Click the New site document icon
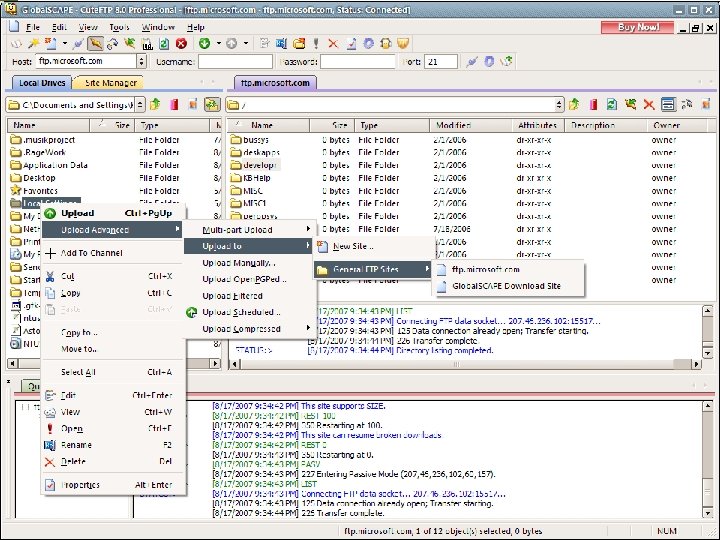 50,44
